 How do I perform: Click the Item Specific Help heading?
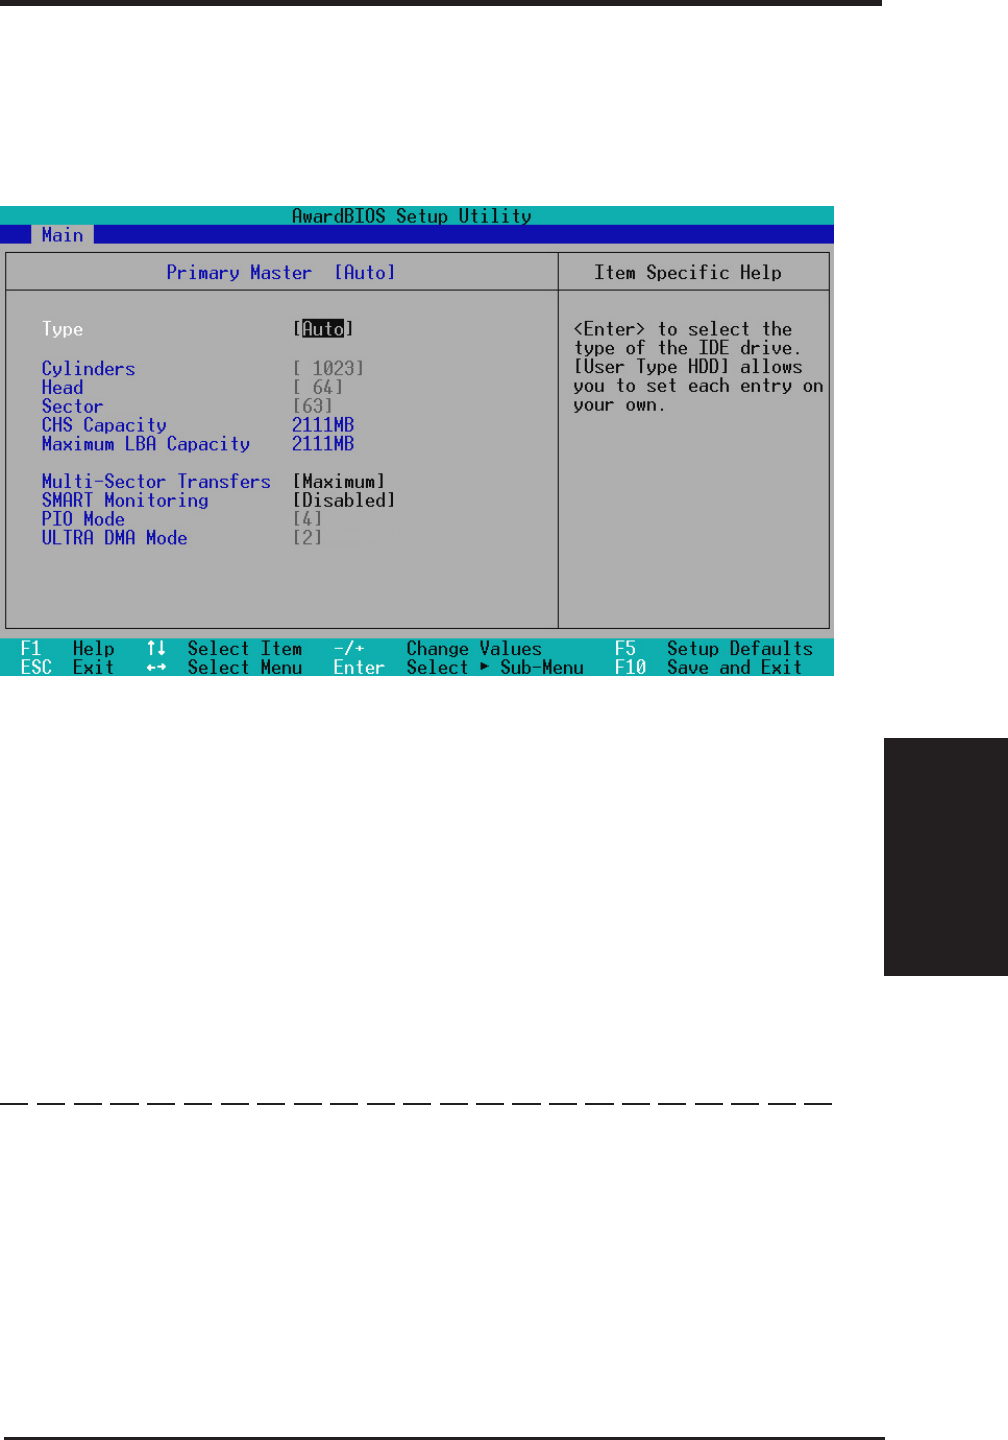coord(688,272)
